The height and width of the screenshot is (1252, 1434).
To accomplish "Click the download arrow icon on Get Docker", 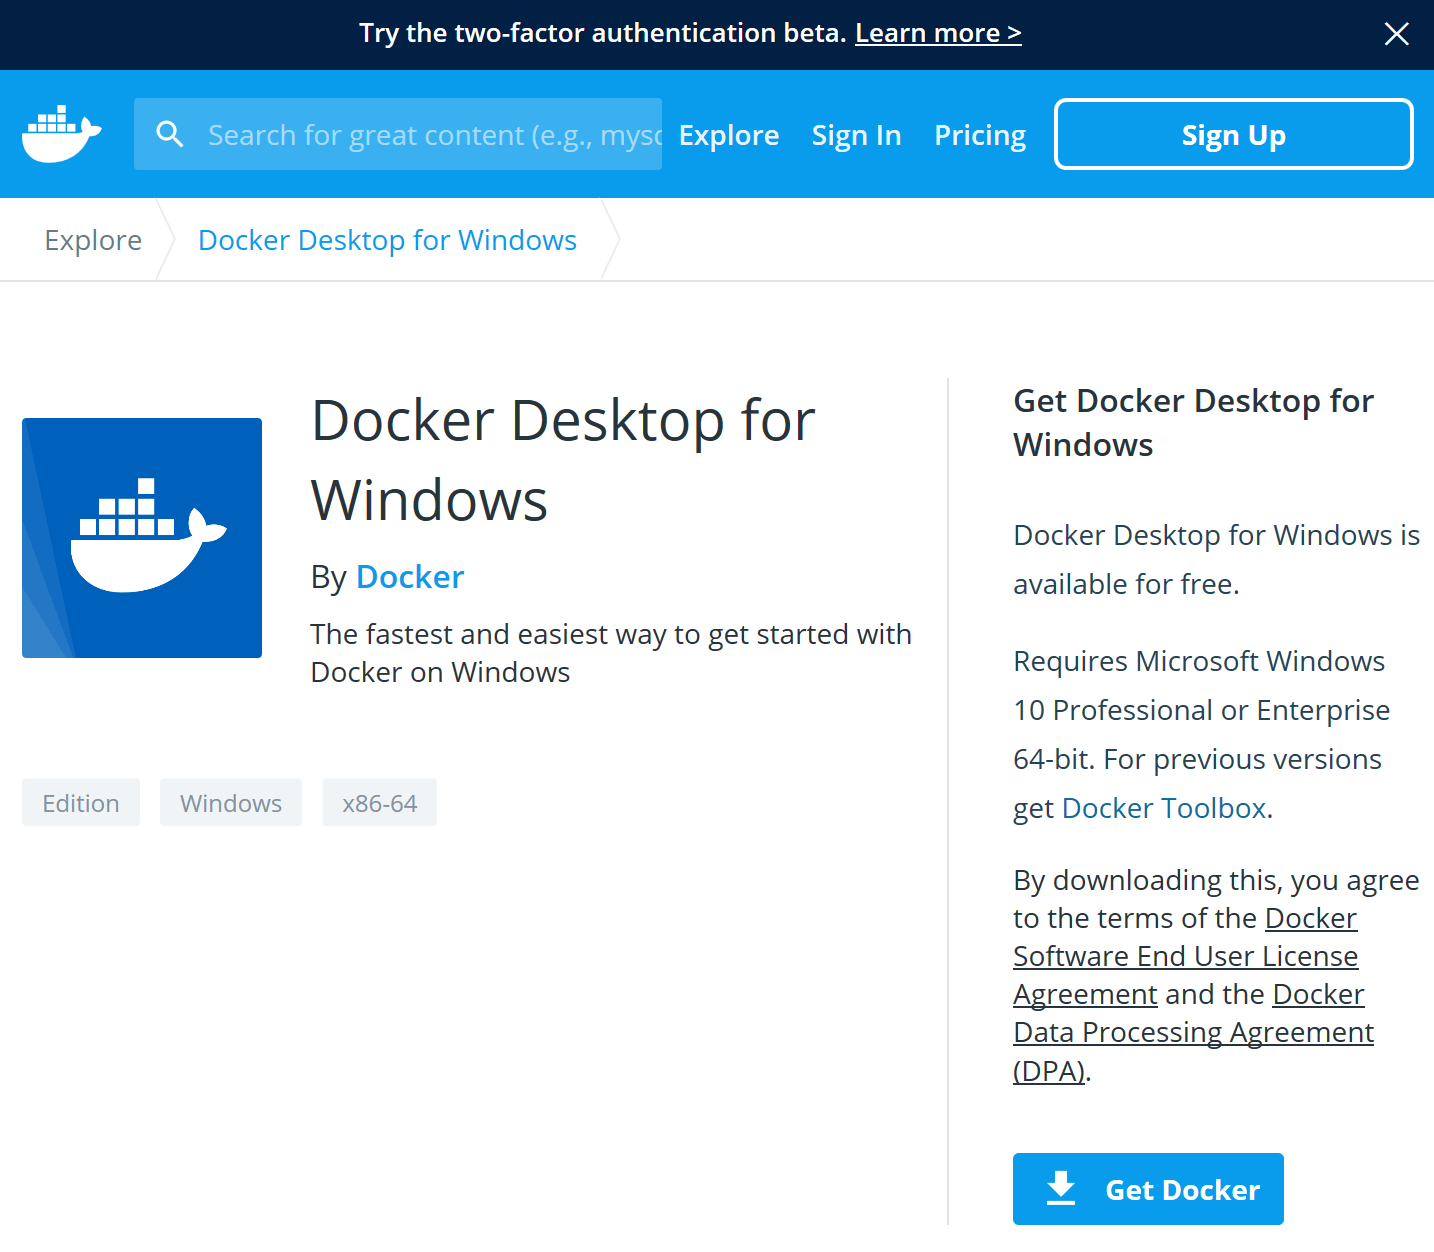I will [x=1060, y=1189].
